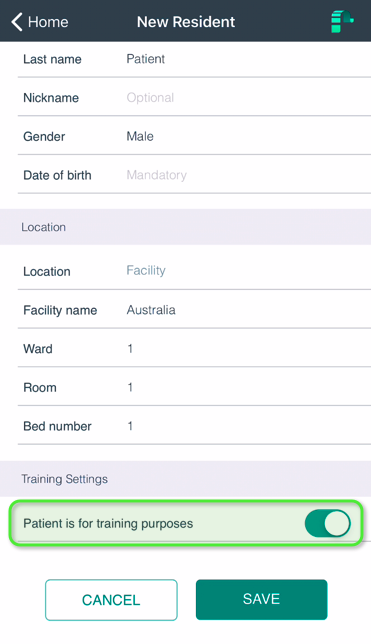Select the Location section header
371x644 pixels.
coord(185,227)
